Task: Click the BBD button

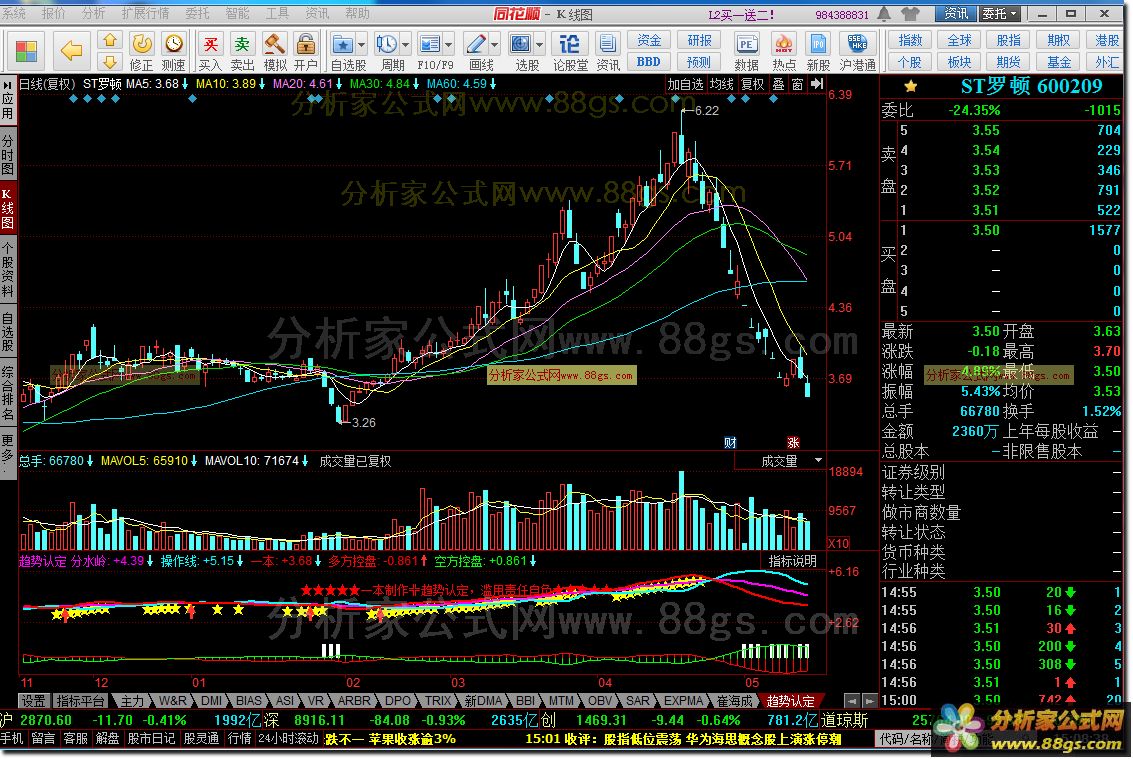Action: click(x=649, y=62)
